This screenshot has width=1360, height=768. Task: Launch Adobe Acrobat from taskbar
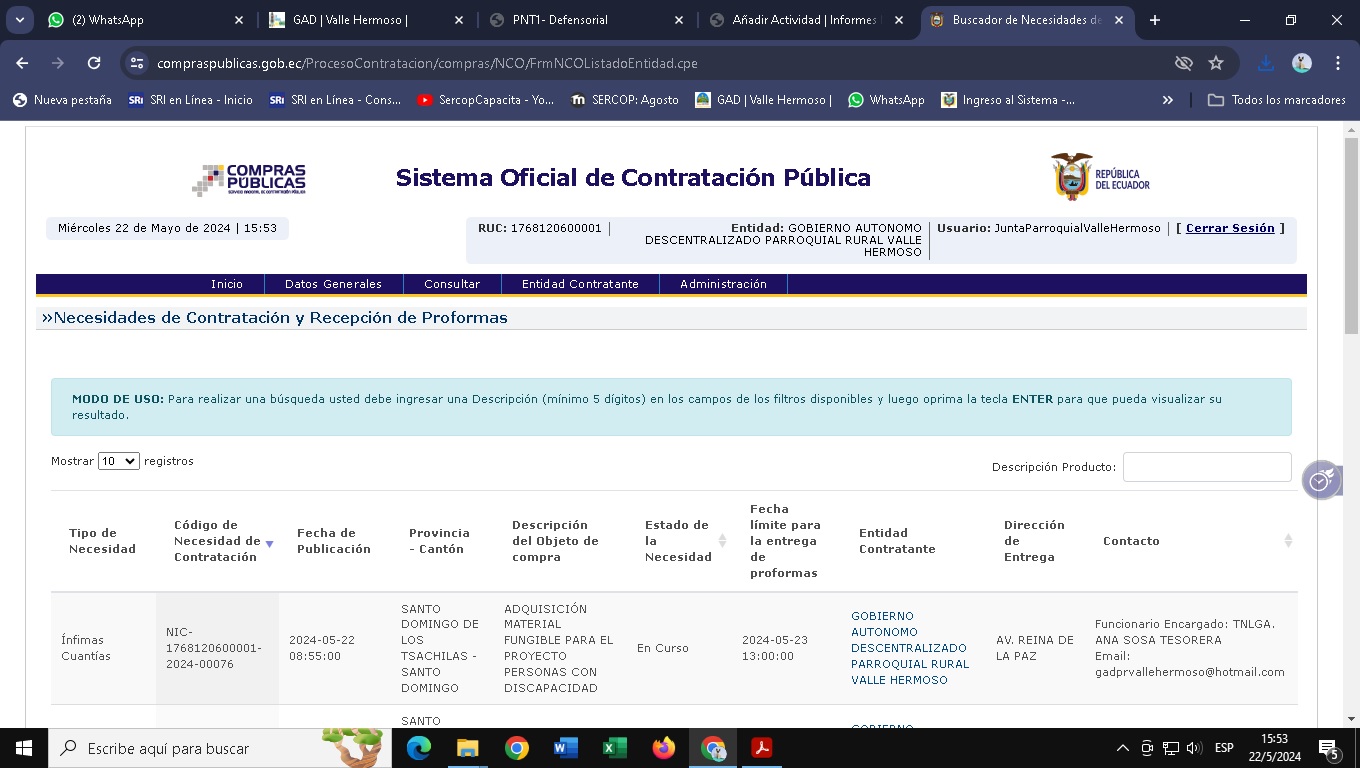click(762, 748)
